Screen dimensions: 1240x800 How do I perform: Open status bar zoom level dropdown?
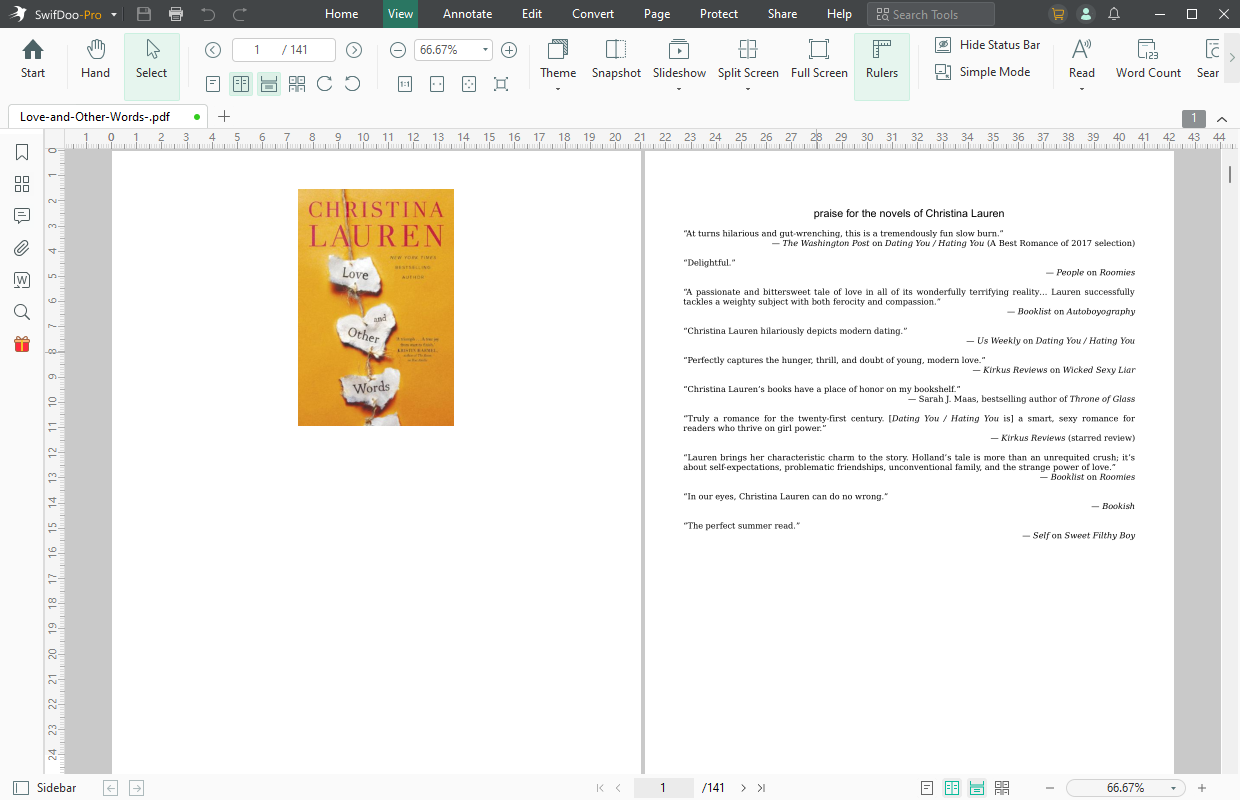point(1174,788)
